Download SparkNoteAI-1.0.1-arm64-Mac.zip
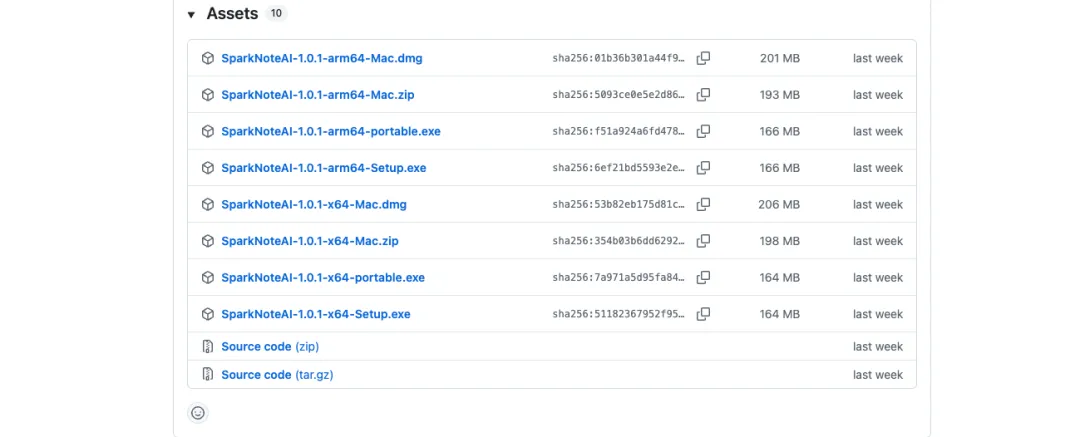This screenshot has height=437, width=1080. tap(318, 95)
